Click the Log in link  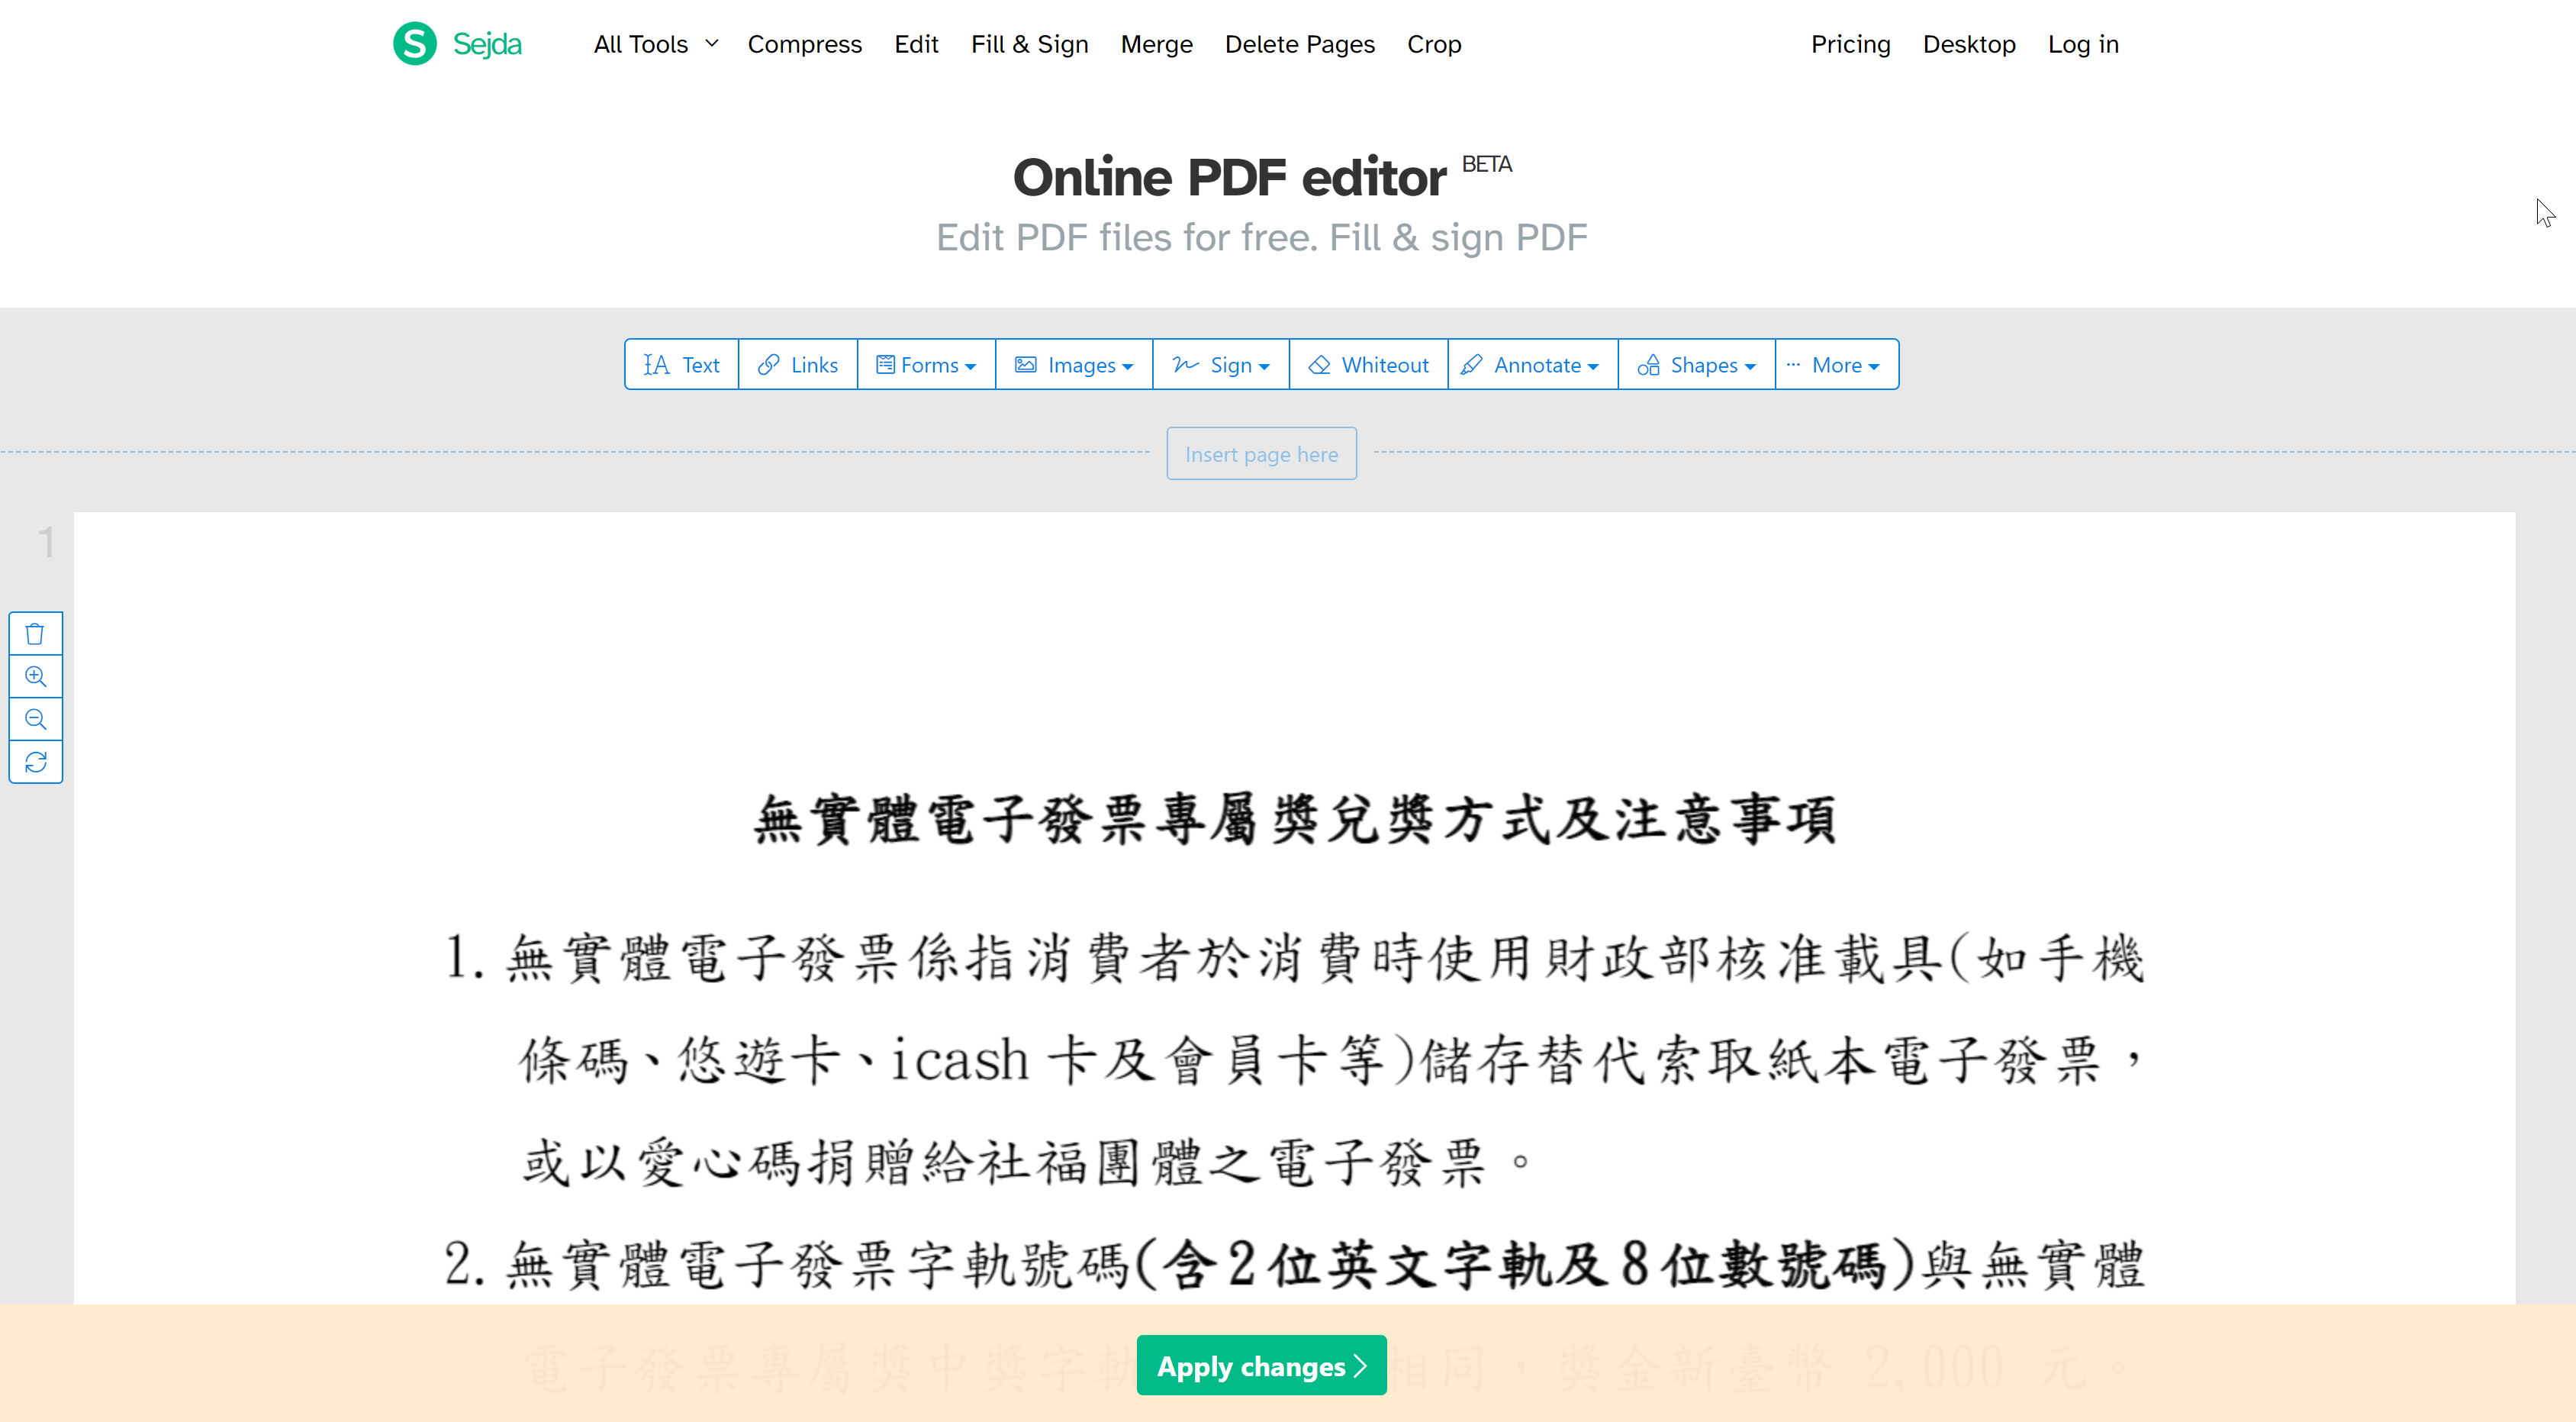click(x=2083, y=44)
